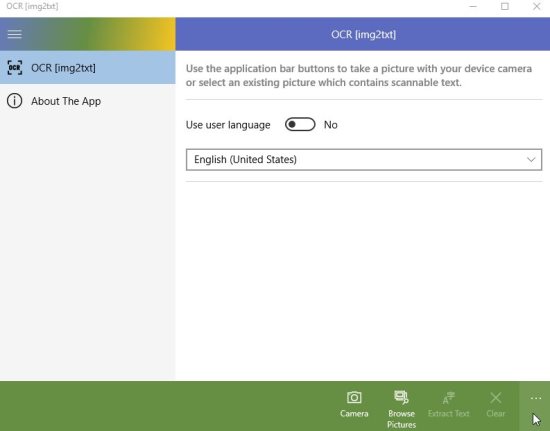This screenshot has height=431, width=550.
Task: Click the 'No' toggle state label
Action: (x=330, y=125)
